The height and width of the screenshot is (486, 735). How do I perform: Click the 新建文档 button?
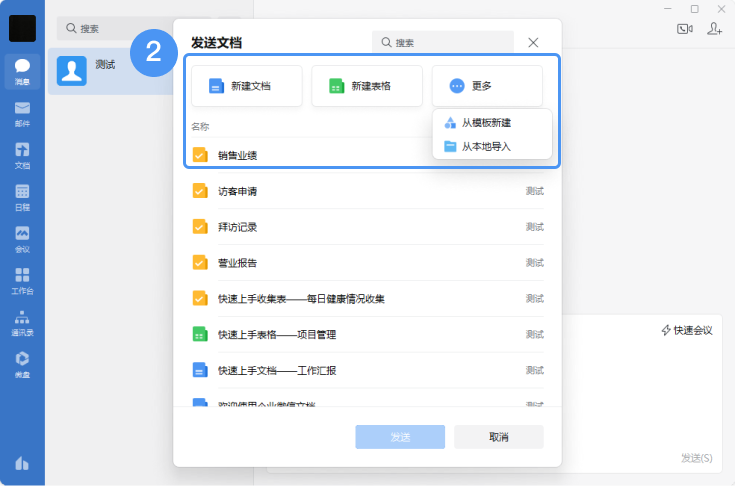(x=247, y=87)
